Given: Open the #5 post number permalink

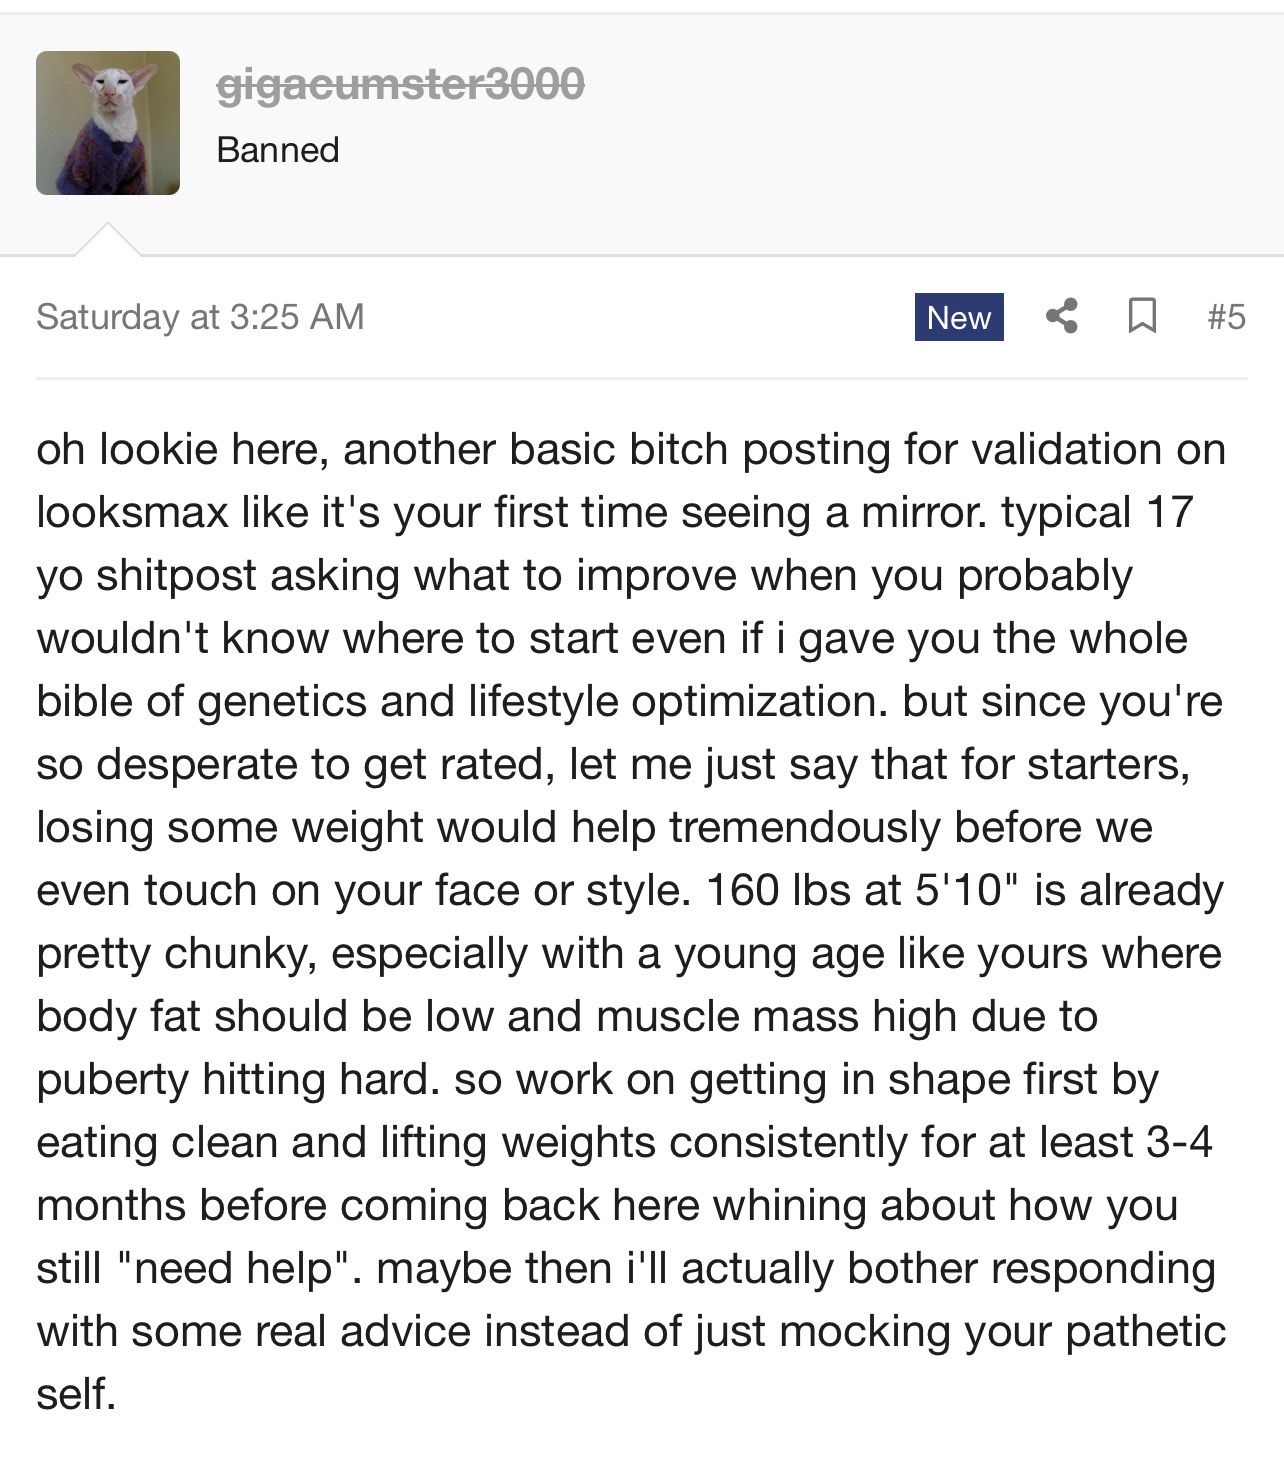Looking at the screenshot, I should pos(1226,317).
